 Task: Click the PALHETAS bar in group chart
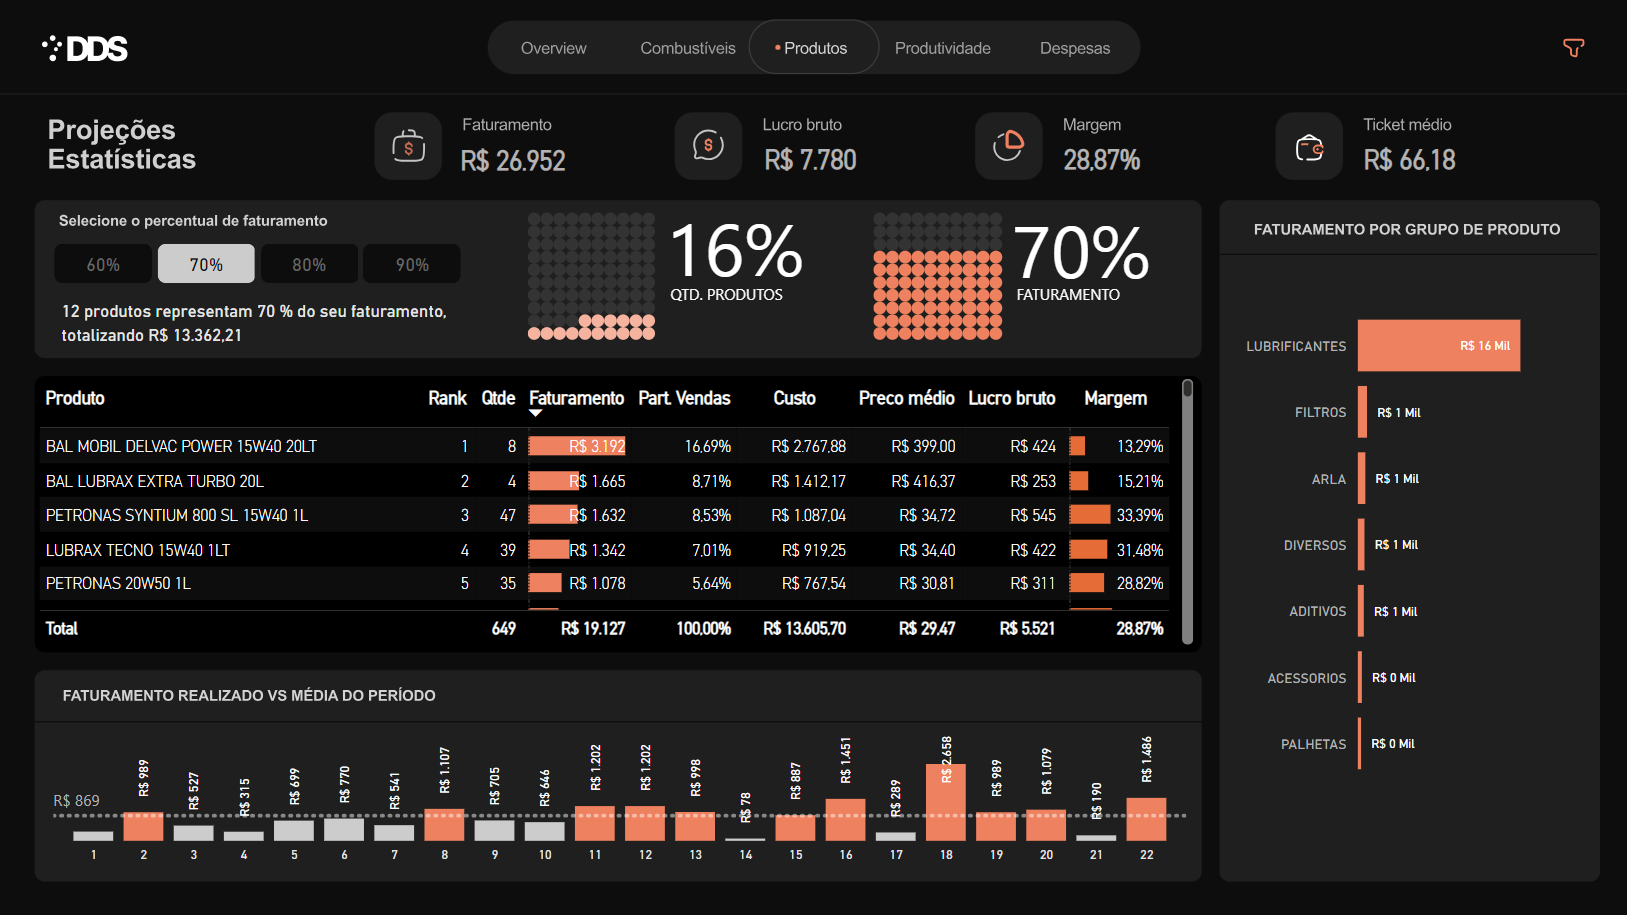coord(1360,744)
